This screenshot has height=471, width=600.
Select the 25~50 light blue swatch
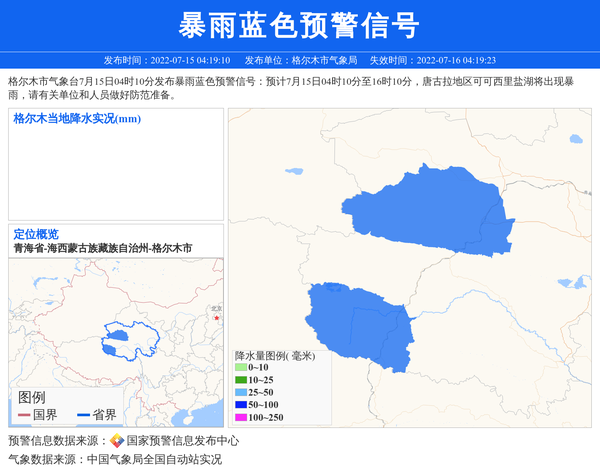pyautogui.click(x=241, y=392)
